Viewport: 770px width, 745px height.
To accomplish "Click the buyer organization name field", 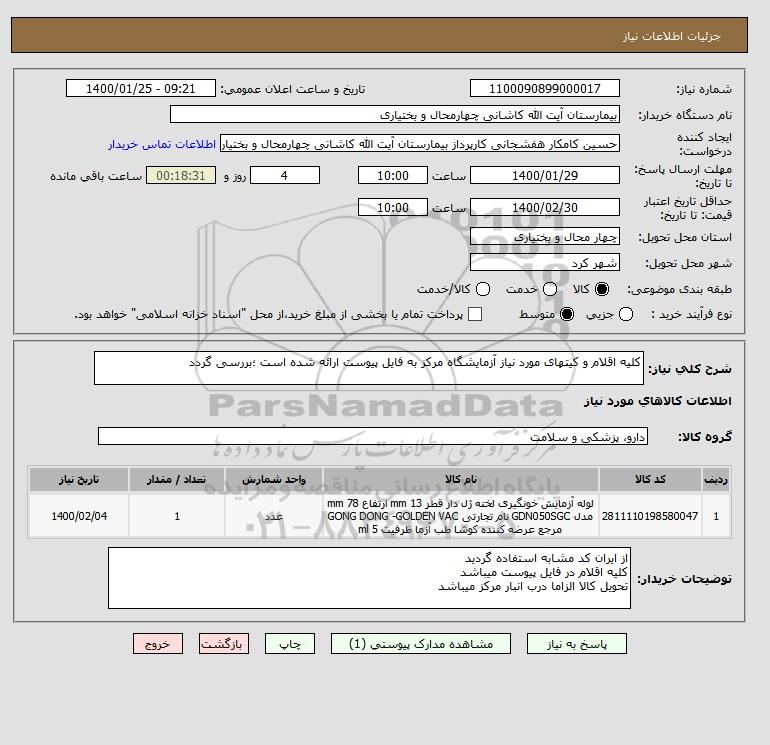I will [x=395, y=114].
